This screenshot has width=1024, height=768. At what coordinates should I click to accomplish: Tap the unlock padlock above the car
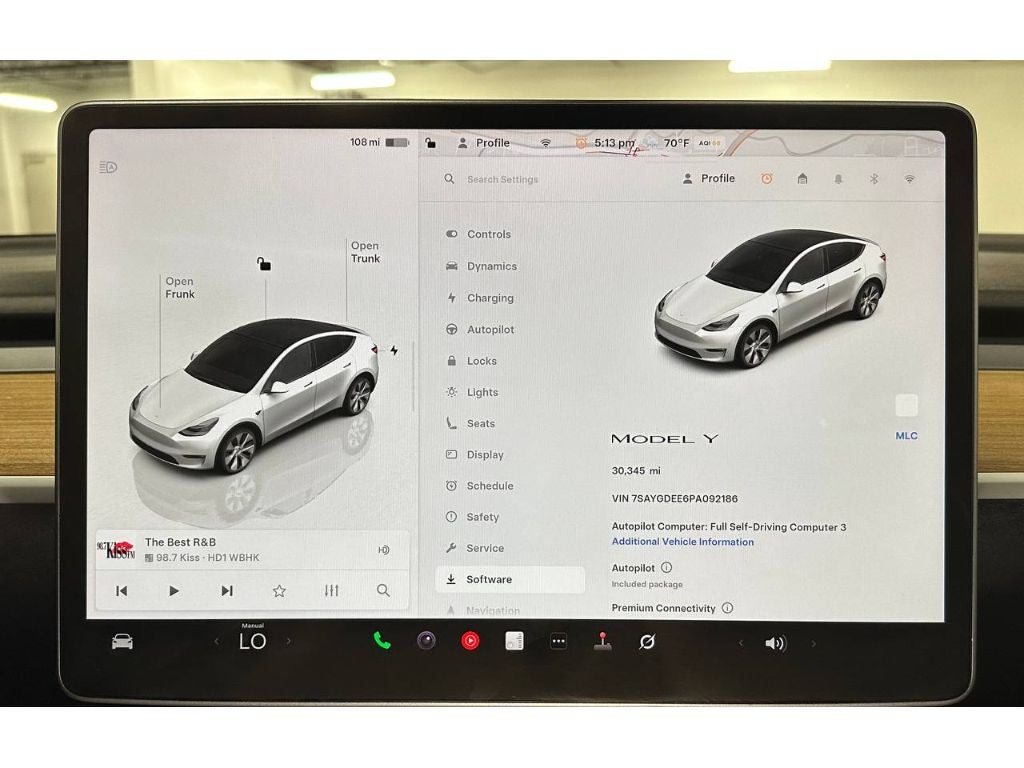coord(263,263)
